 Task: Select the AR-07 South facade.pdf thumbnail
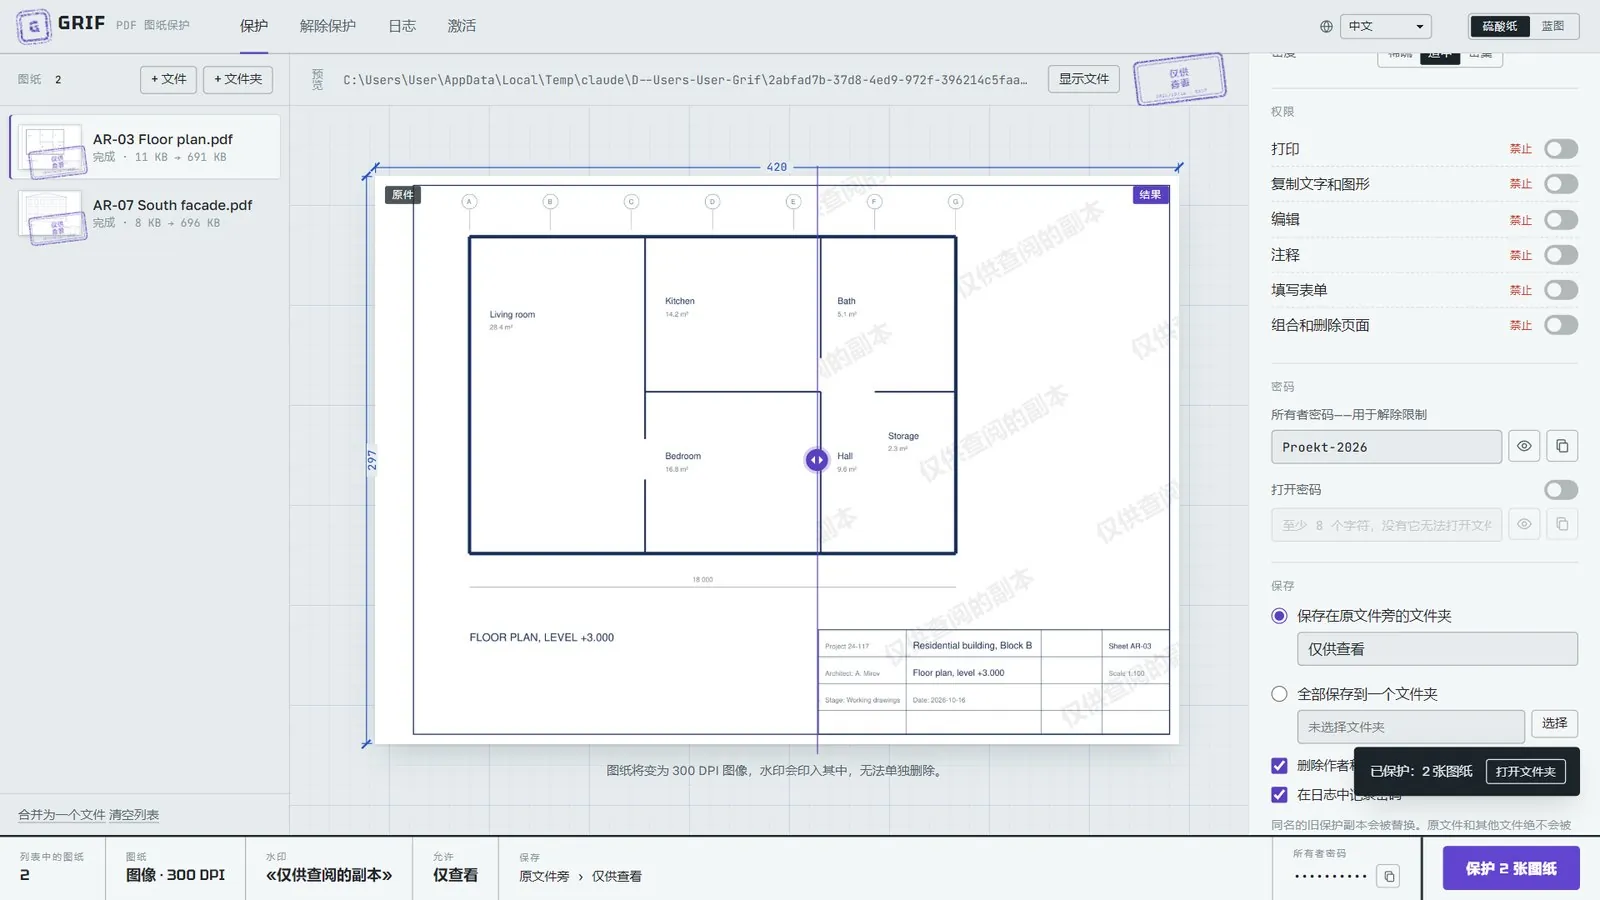pyautogui.click(x=51, y=216)
